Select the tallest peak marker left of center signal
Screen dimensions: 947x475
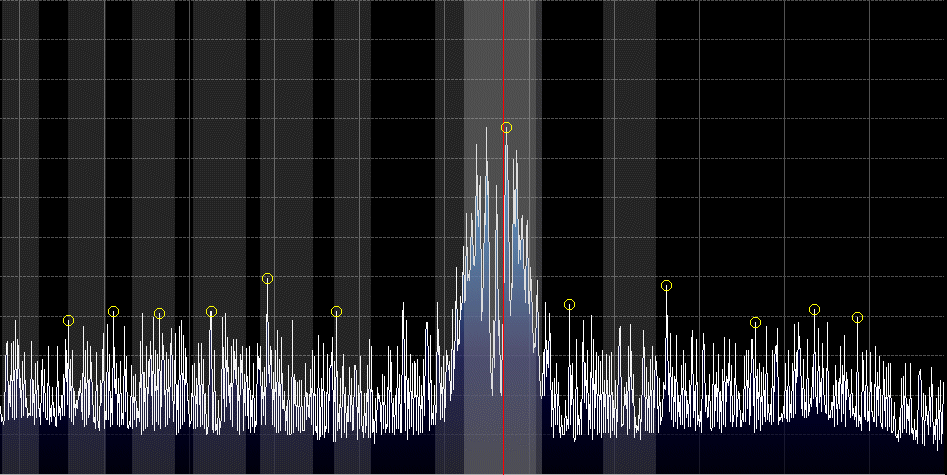(267, 279)
